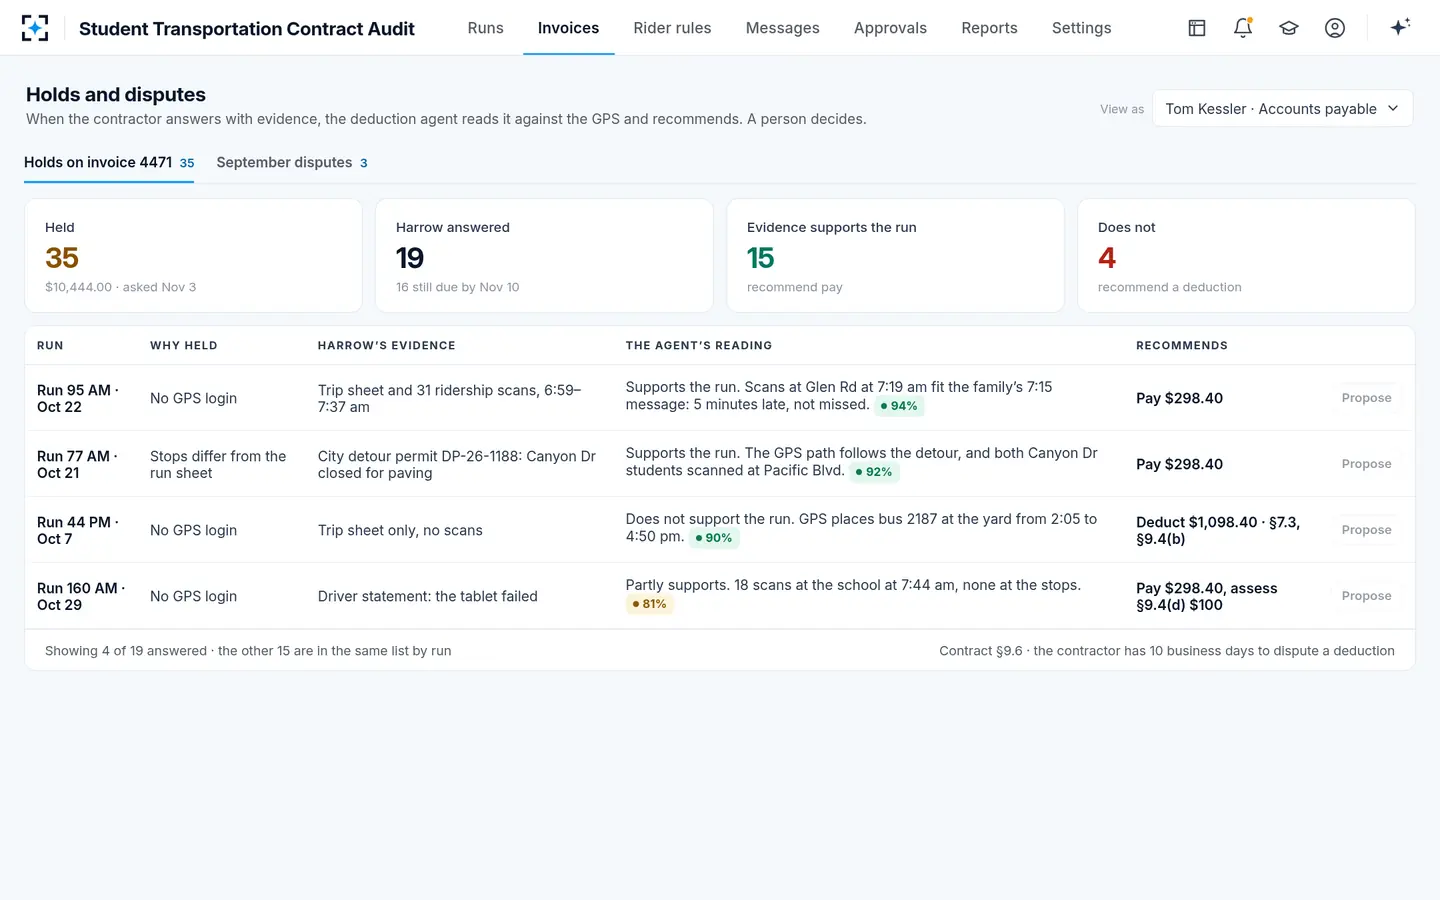Click "Deduct $1,098.40 · §7.3, §9.4(b)"

click(1218, 530)
